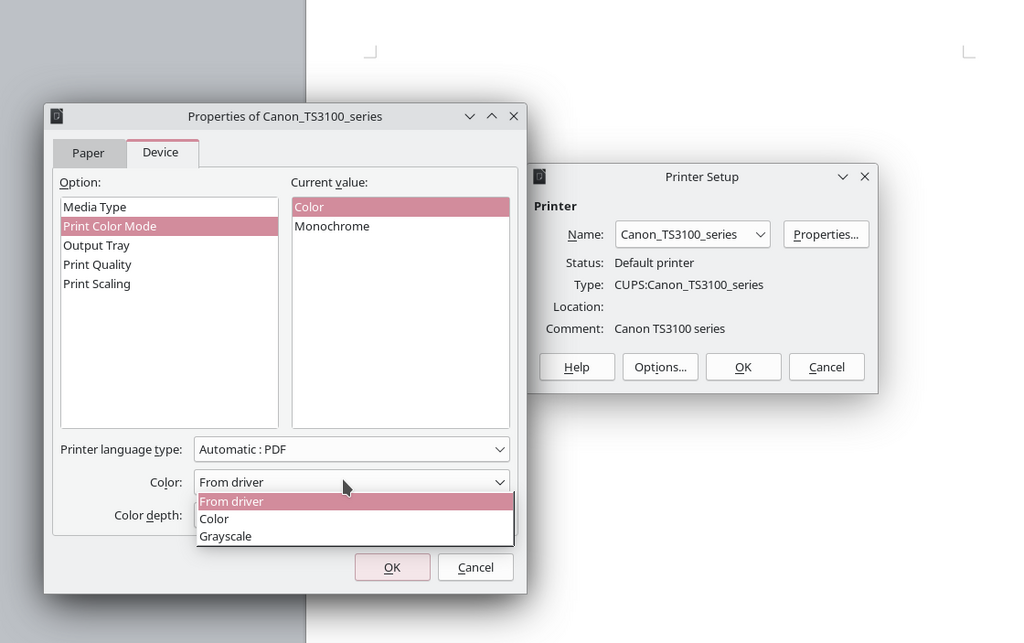Pick Monochrome as current value
This screenshot has height=643, width=1024.
pos(332,227)
